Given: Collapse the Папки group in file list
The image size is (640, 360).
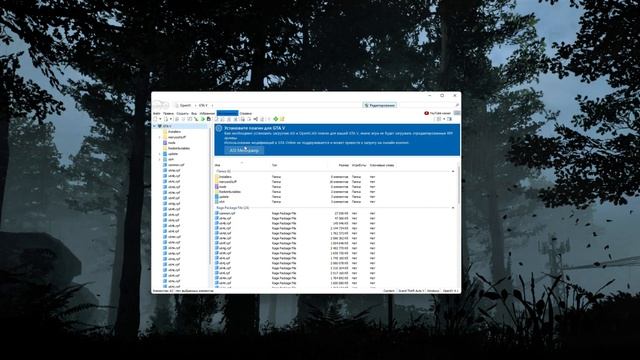Looking at the screenshot, I should pos(453,171).
